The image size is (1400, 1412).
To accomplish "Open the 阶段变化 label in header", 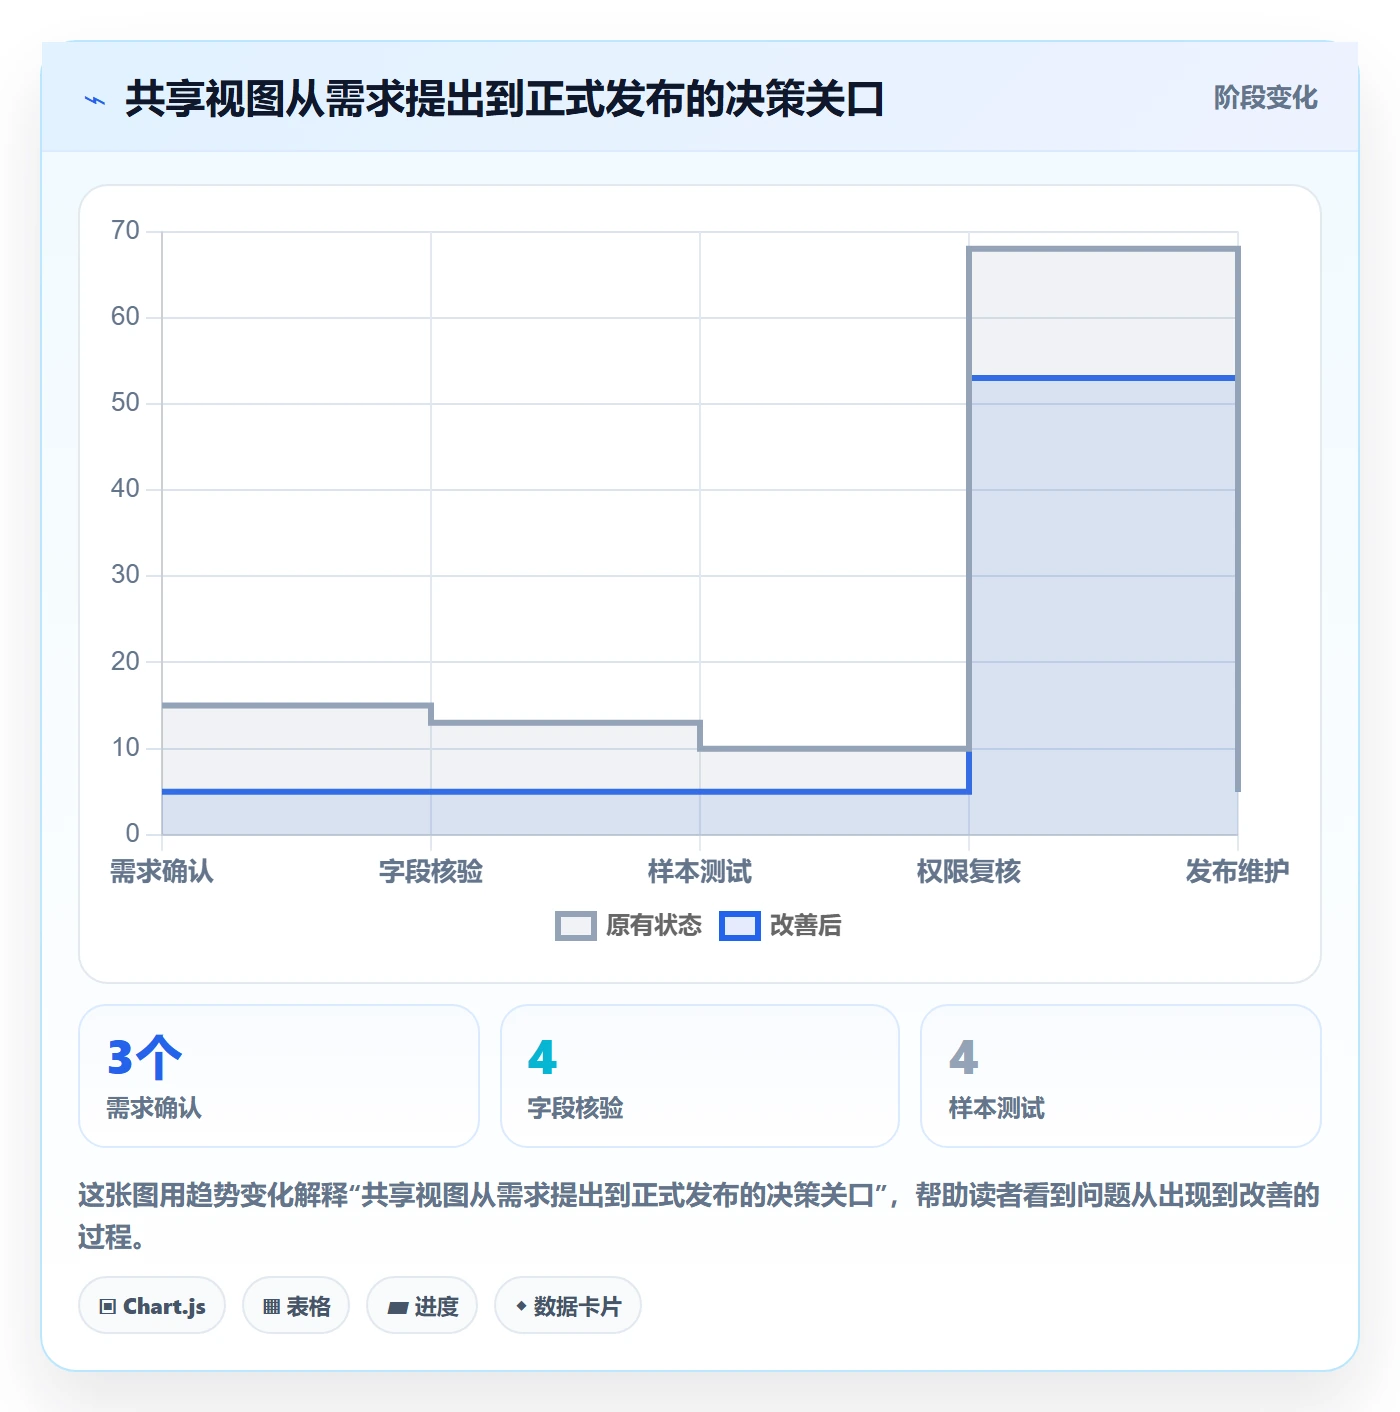I will point(1265,98).
